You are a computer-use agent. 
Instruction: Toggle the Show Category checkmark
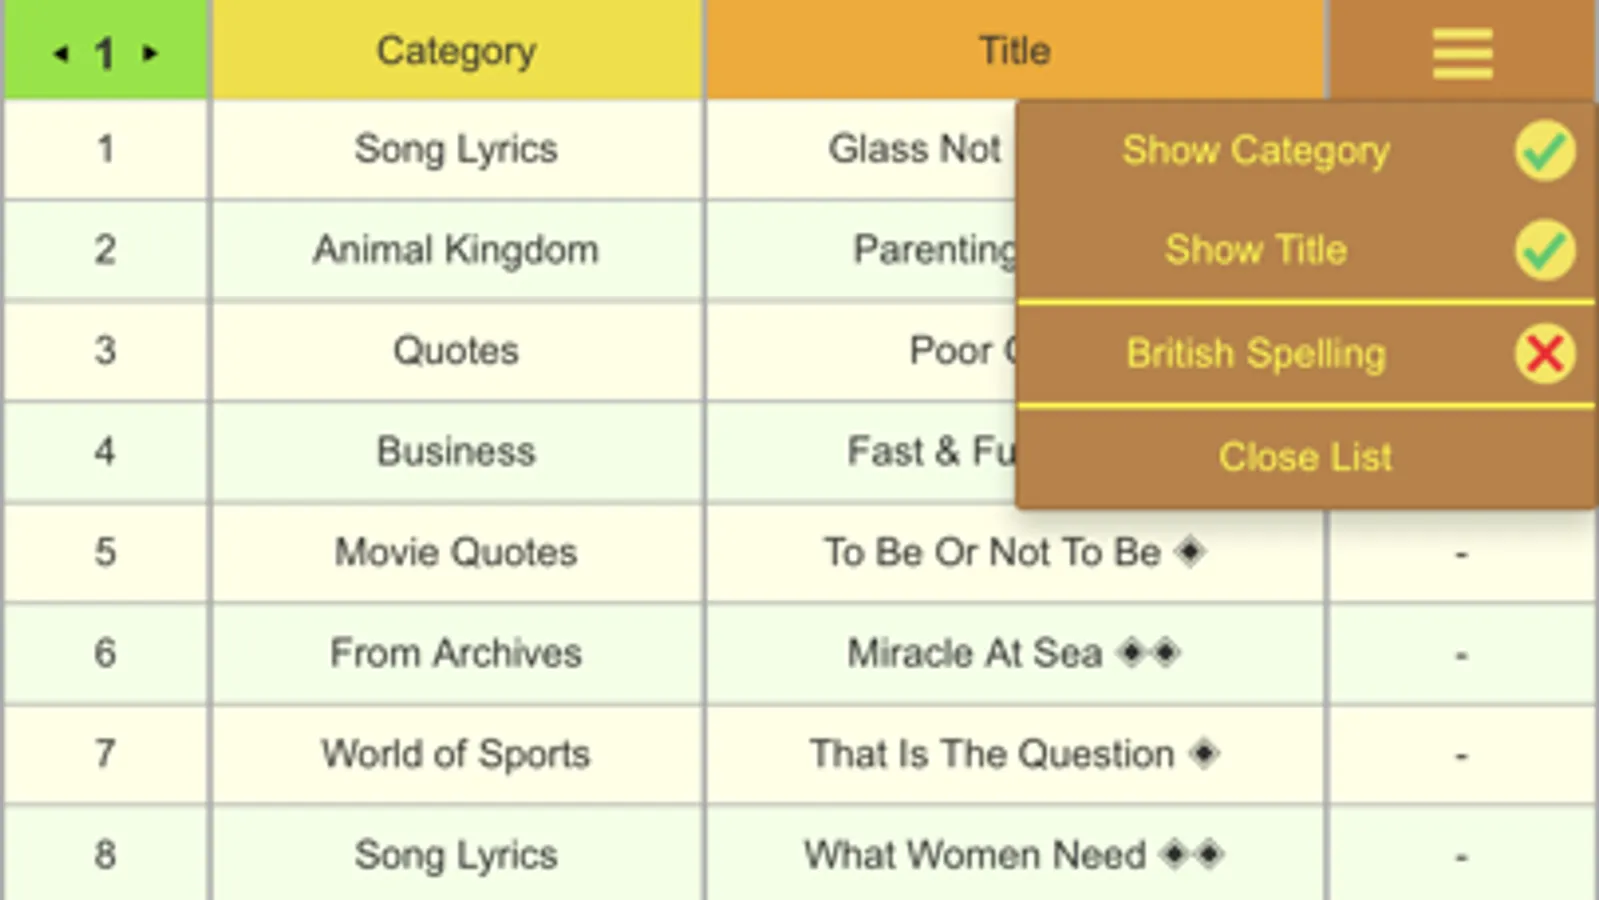[x=1544, y=151]
